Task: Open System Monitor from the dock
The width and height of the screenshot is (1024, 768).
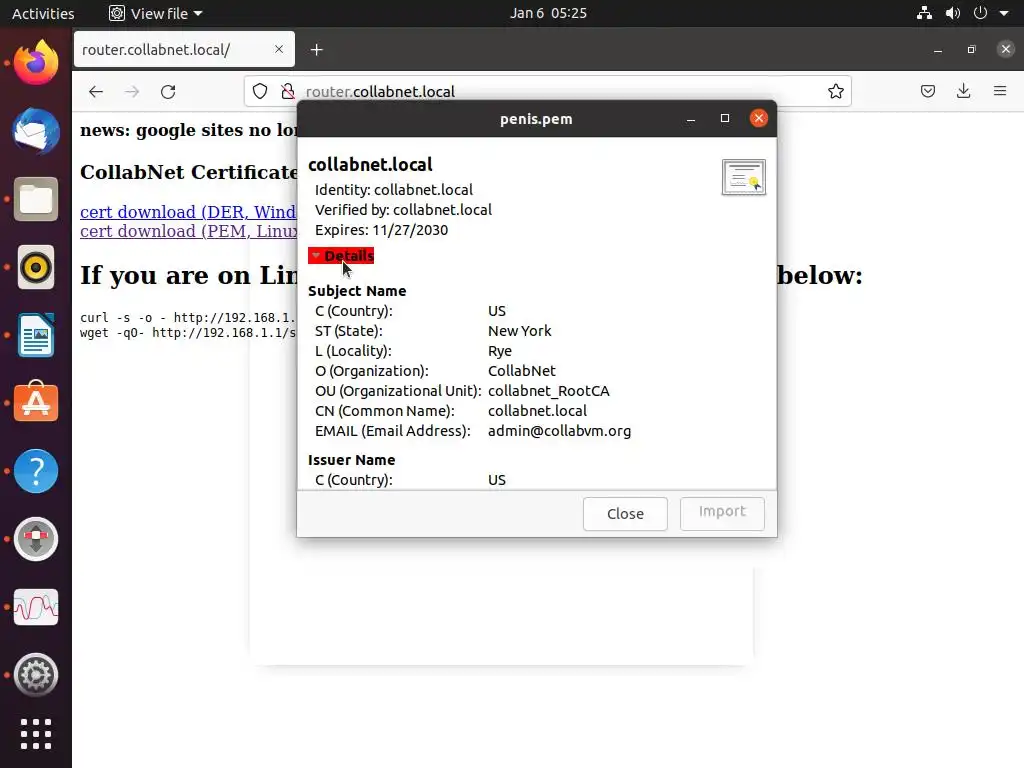Action: click(36, 607)
